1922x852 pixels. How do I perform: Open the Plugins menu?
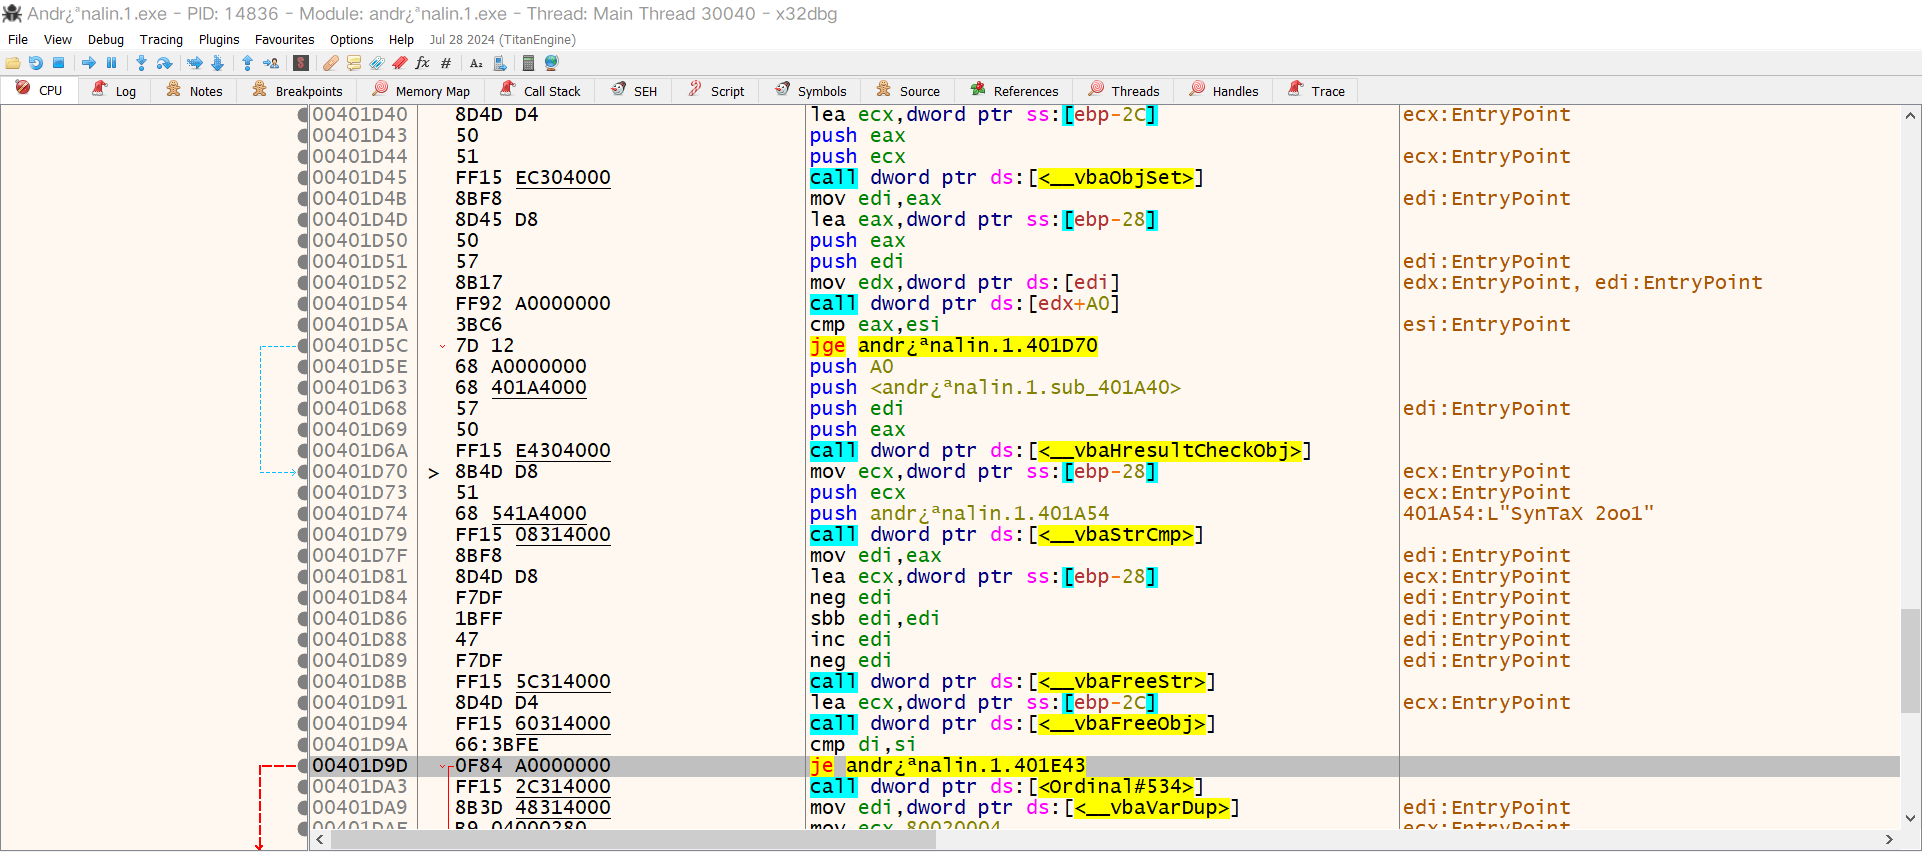pos(218,40)
